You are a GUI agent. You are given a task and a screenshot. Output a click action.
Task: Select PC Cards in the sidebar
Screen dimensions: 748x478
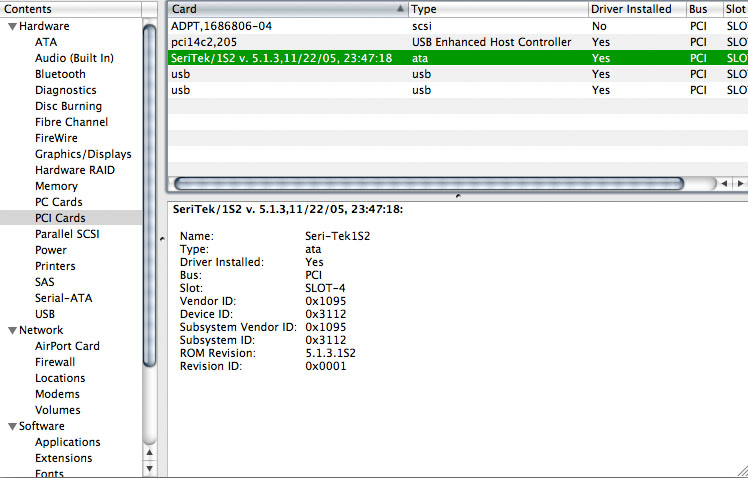click(x=58, y=202)
